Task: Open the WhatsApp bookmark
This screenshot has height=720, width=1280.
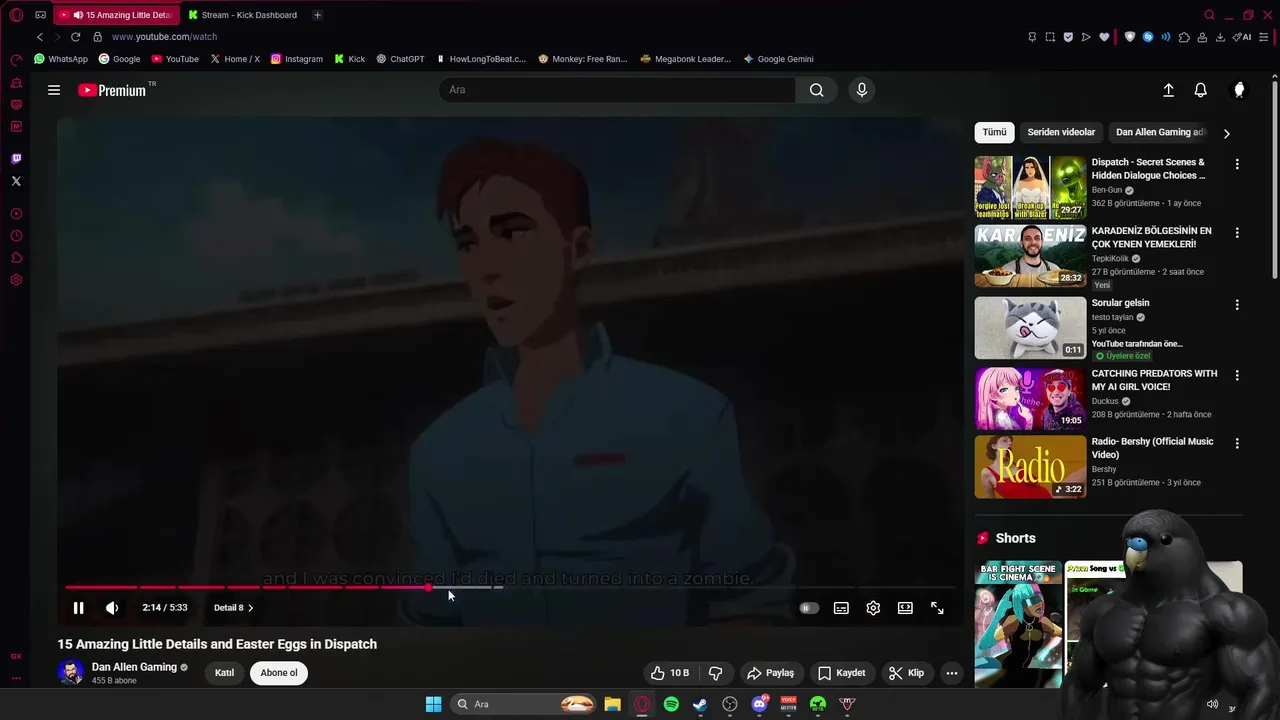Action: [61, 59]
